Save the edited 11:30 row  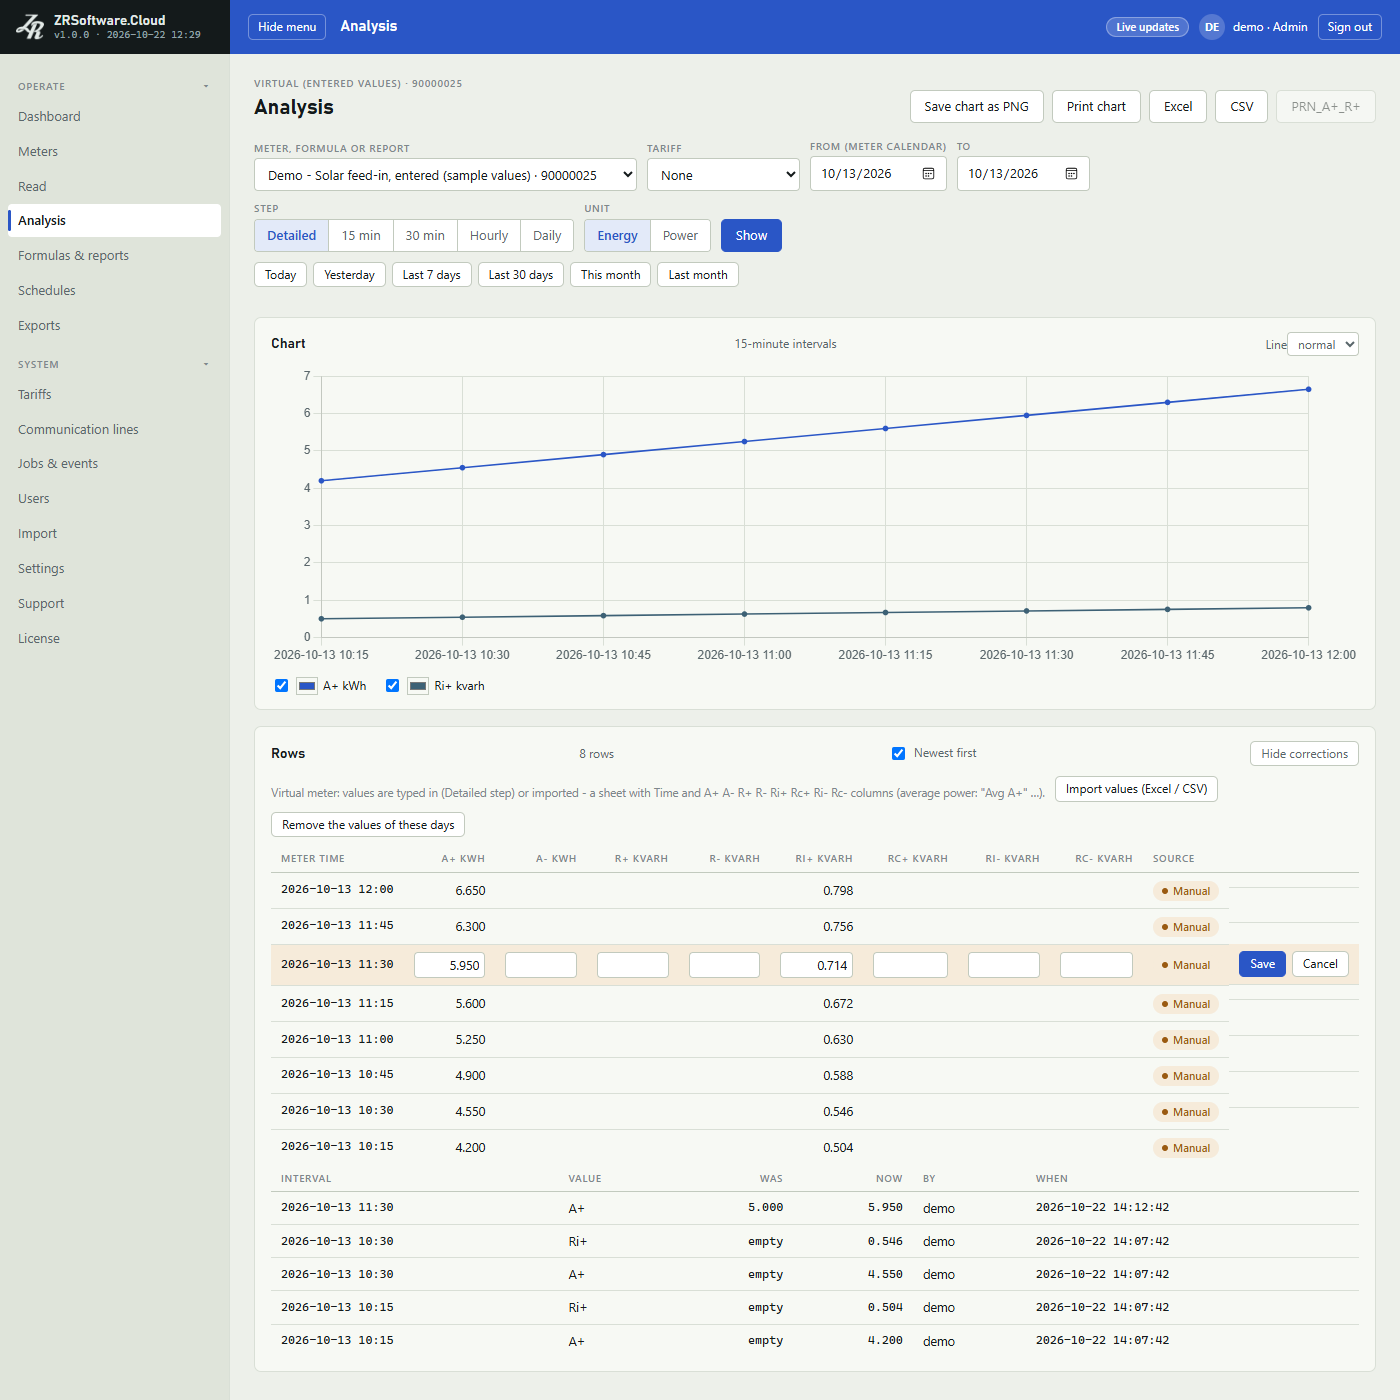pos(1262,964)
